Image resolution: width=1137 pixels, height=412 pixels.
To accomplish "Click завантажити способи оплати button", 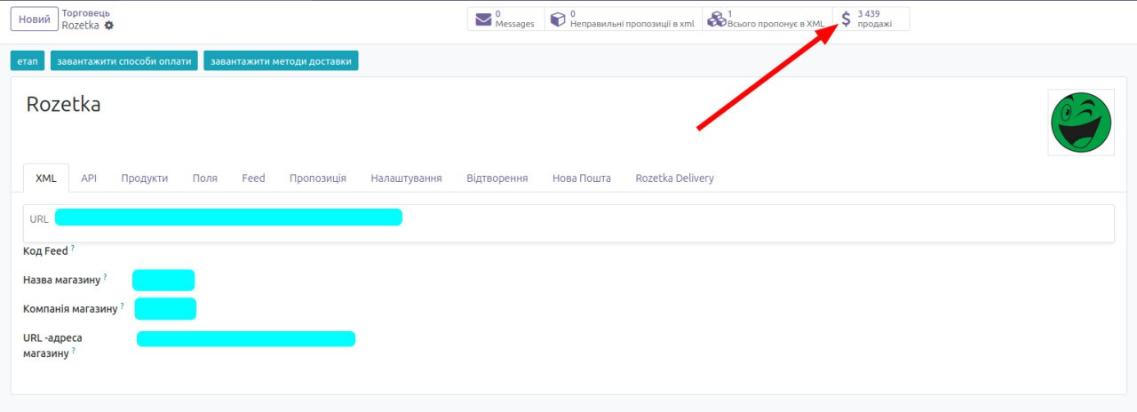I will (x=124, y=62).
